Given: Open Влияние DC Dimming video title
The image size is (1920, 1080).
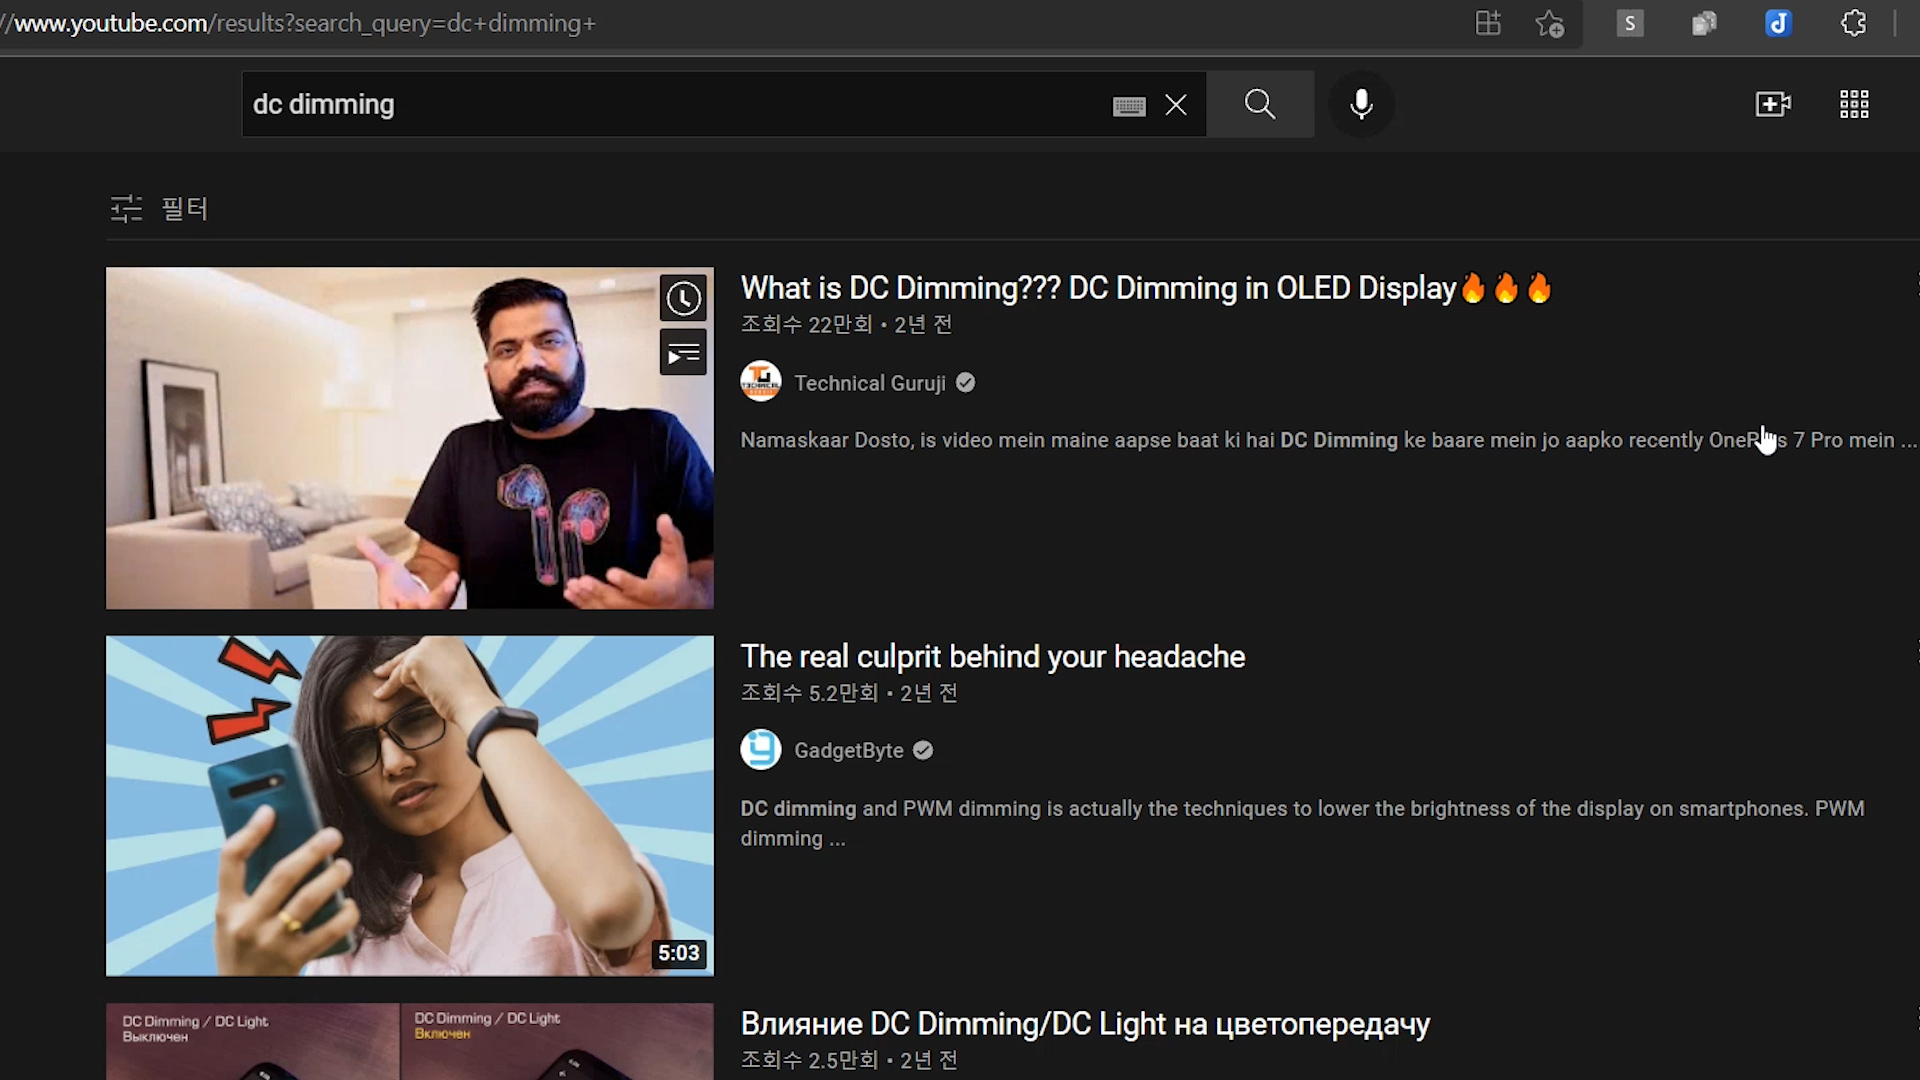Looking at the screenshot, I should point(1085,1024).
